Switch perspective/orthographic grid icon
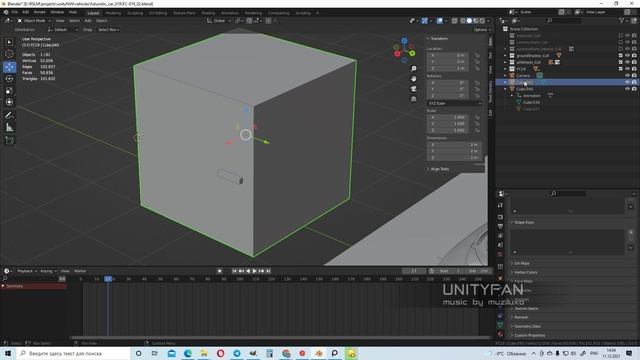Viewport: 640px width, 360px height. [413, 98]
